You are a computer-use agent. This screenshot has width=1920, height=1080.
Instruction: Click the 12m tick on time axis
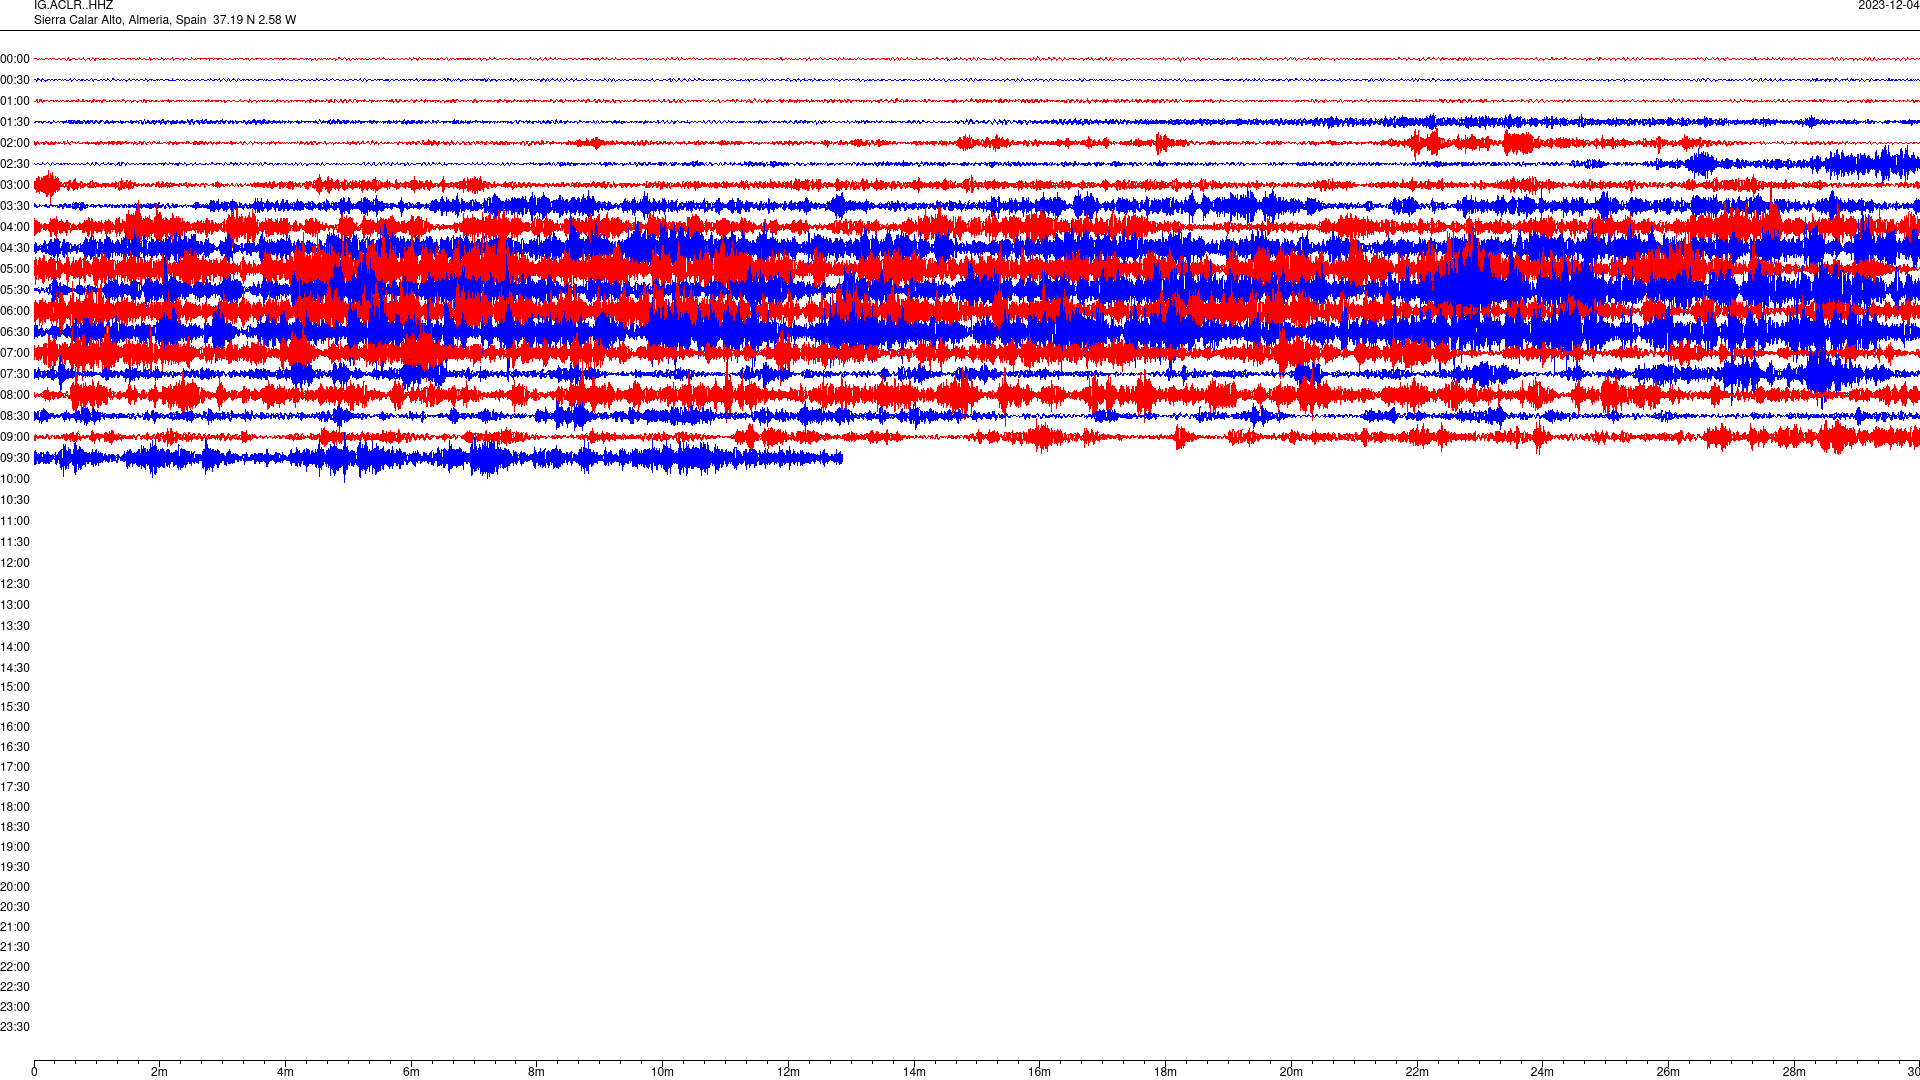(x=788, y=1072)
